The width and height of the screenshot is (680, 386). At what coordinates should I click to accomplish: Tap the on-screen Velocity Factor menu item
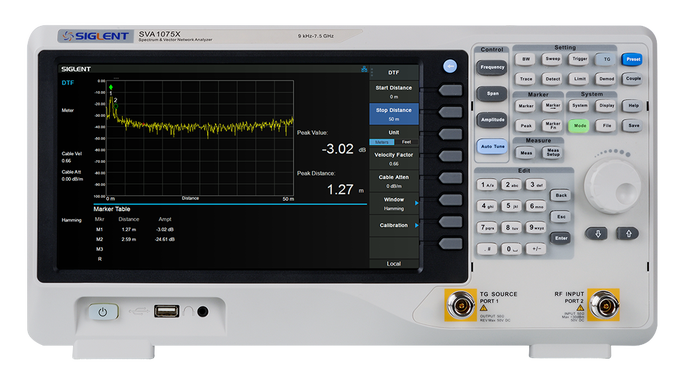point(394,159)
